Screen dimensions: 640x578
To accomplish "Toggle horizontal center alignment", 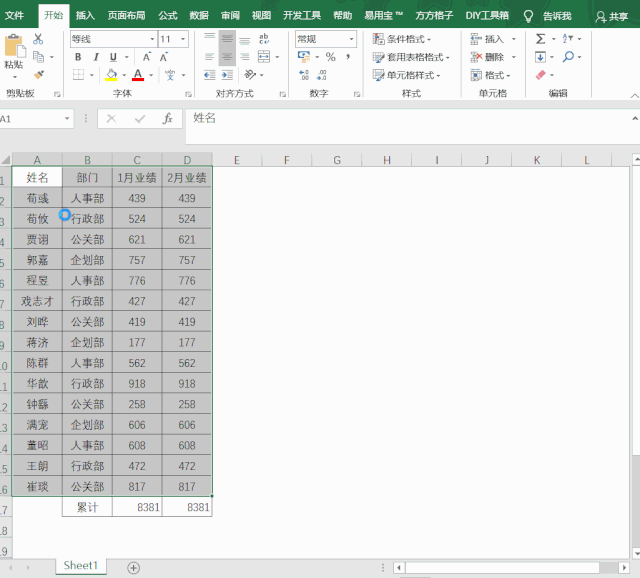I will click(x=227, y=57).
